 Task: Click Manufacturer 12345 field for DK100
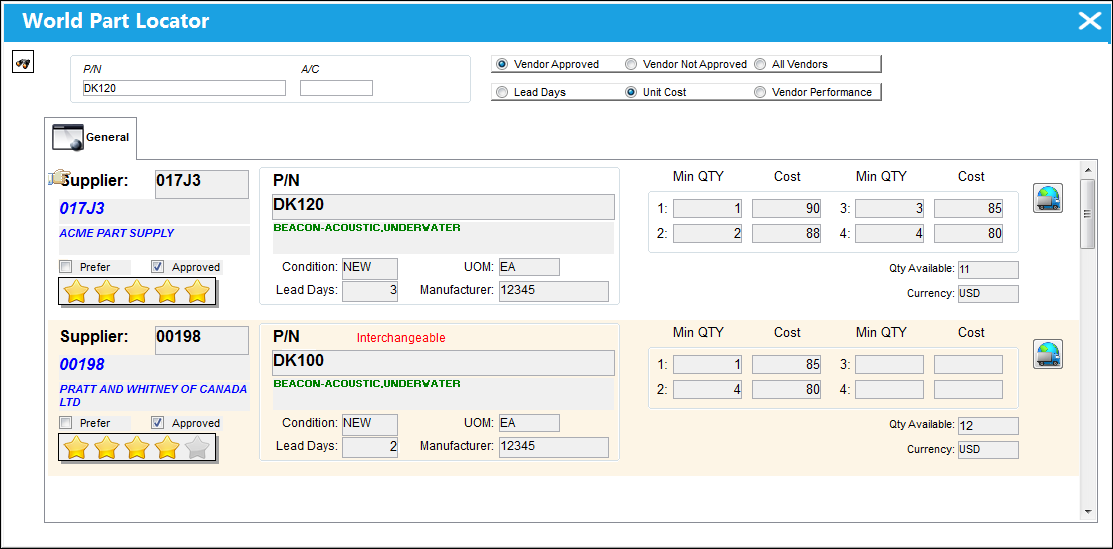(x=554, y=447)
